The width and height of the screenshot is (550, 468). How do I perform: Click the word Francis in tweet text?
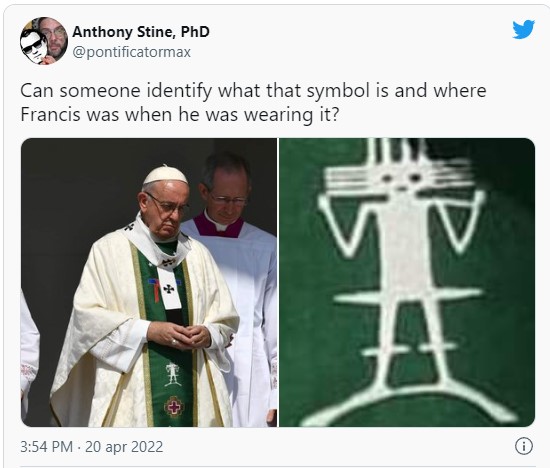(x=51, y=114)
